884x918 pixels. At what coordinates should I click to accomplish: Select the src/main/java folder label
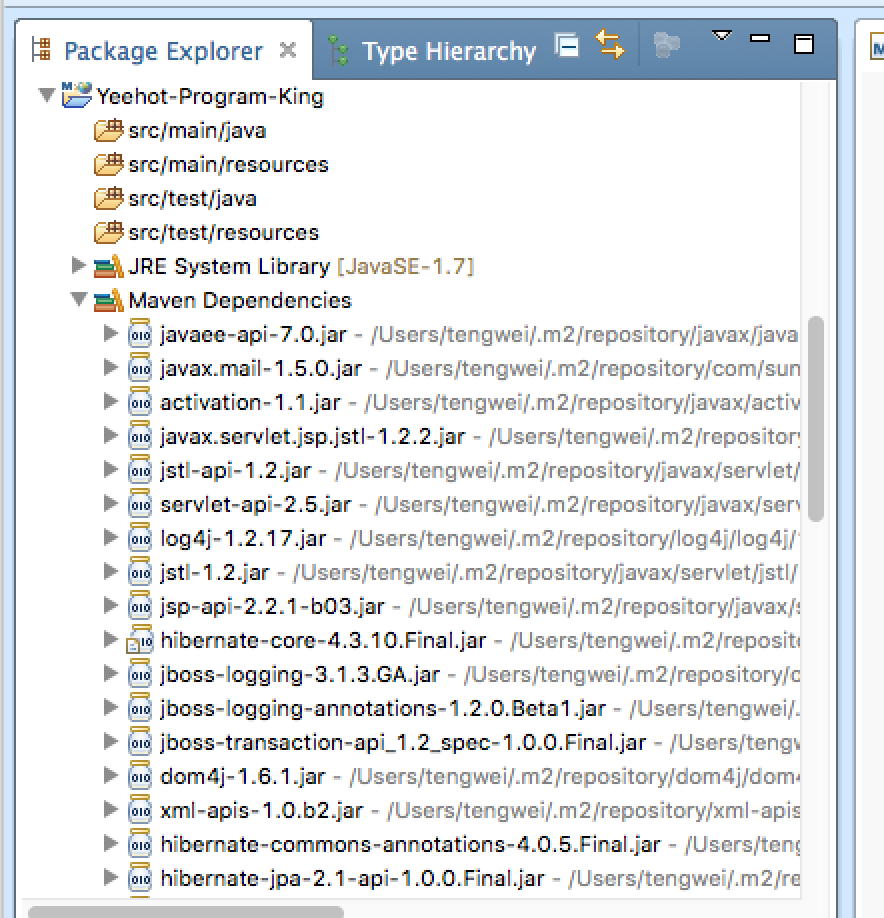[197, 131]
